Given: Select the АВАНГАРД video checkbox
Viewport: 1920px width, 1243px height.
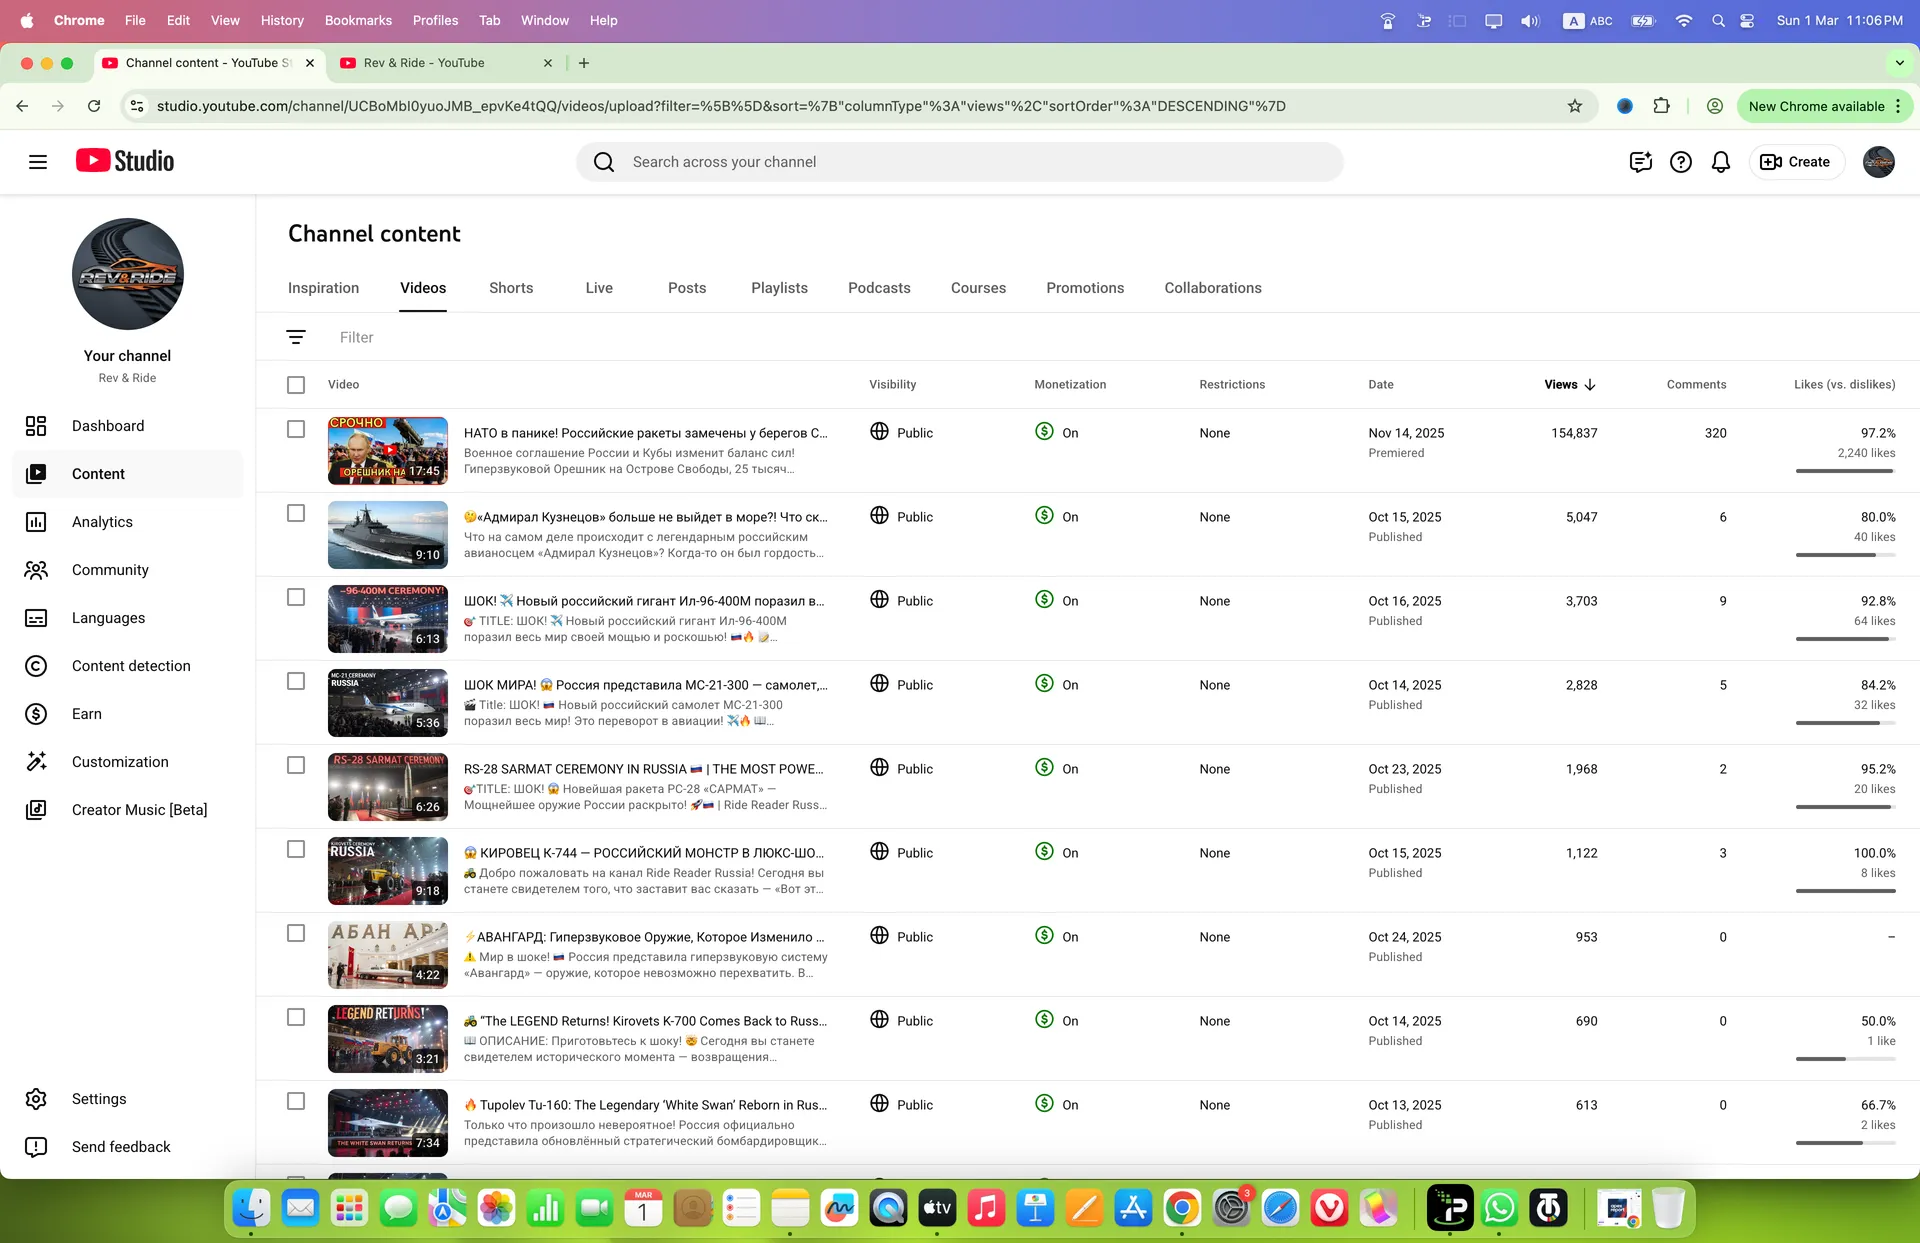Looking at the screenshot, I should click(x=296, y=933).
